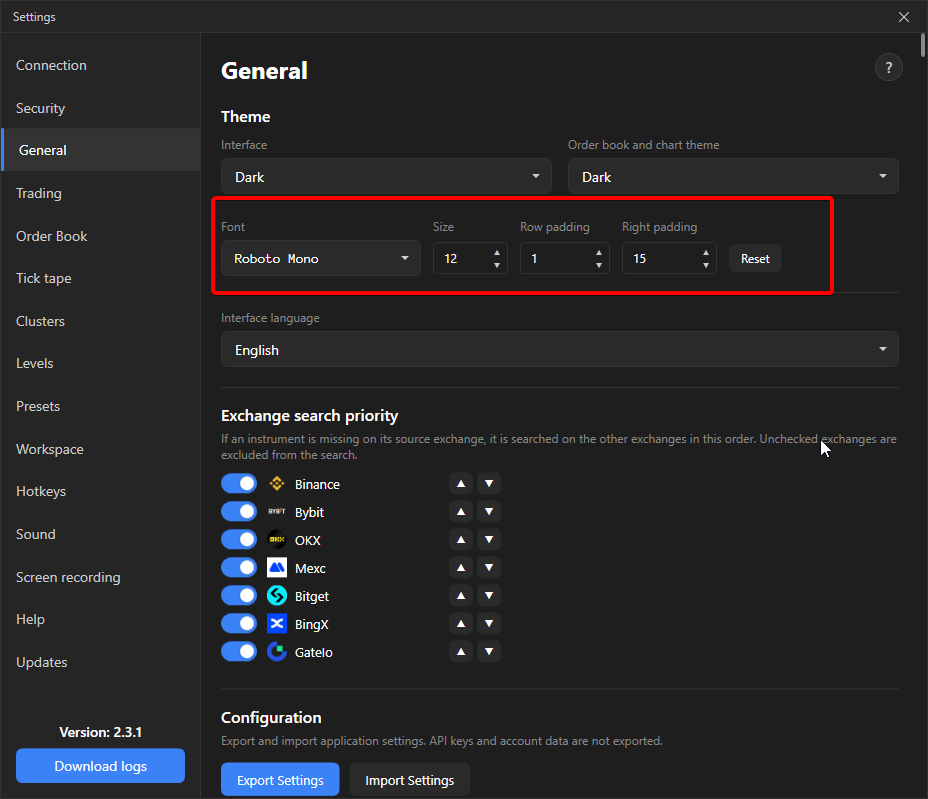Turn off Mexc exchange search

point(239,568)
